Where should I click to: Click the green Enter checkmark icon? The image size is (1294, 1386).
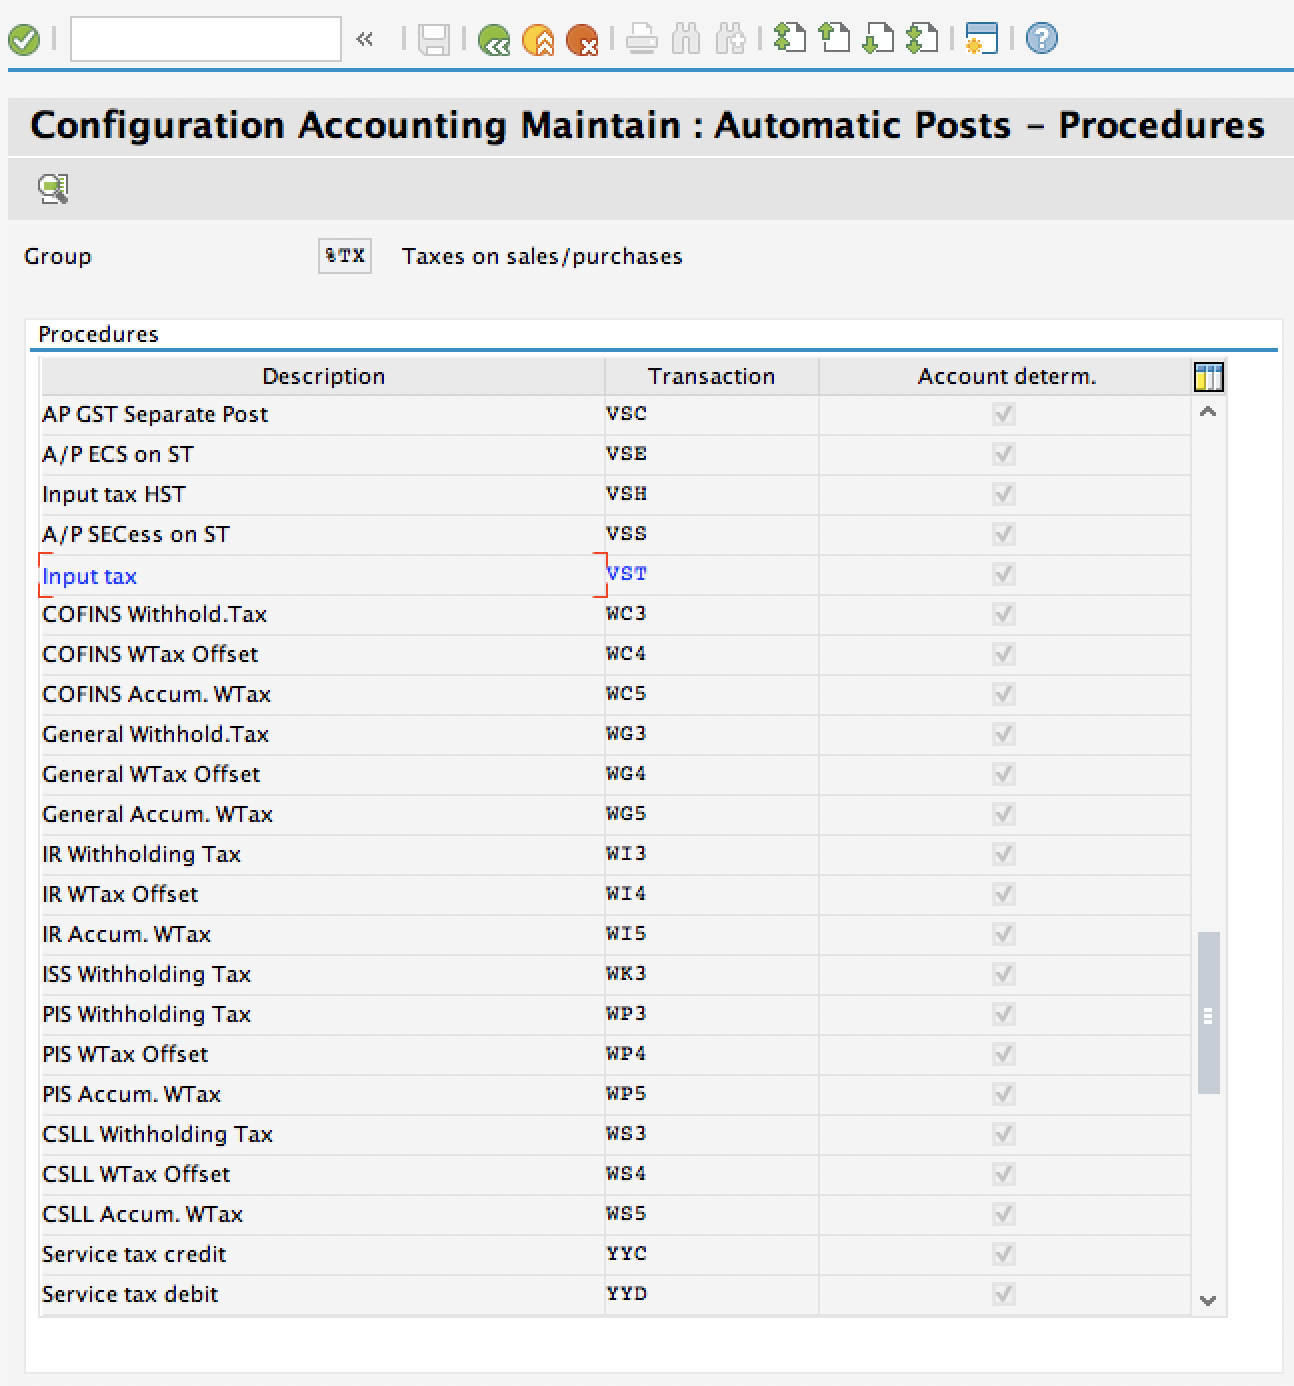24,40
